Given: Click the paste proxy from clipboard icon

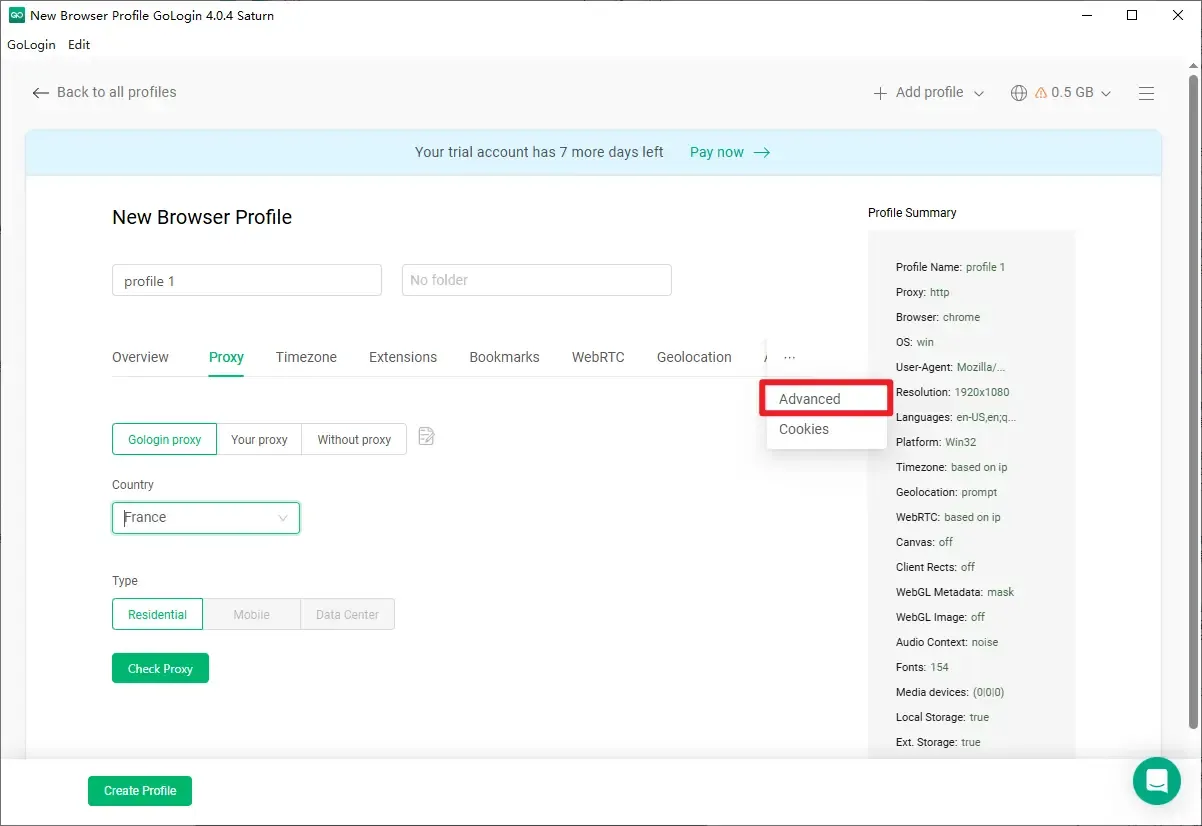Looking at the screenshot, I should pyautogui.click(x=426, y=436).
